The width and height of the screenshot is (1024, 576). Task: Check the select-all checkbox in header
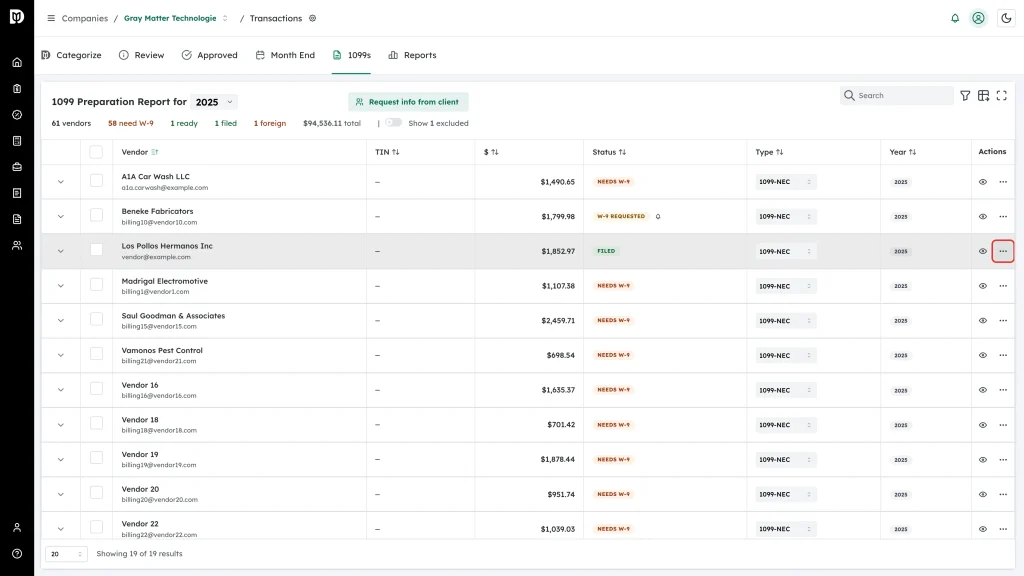click(x=96, y=152)
